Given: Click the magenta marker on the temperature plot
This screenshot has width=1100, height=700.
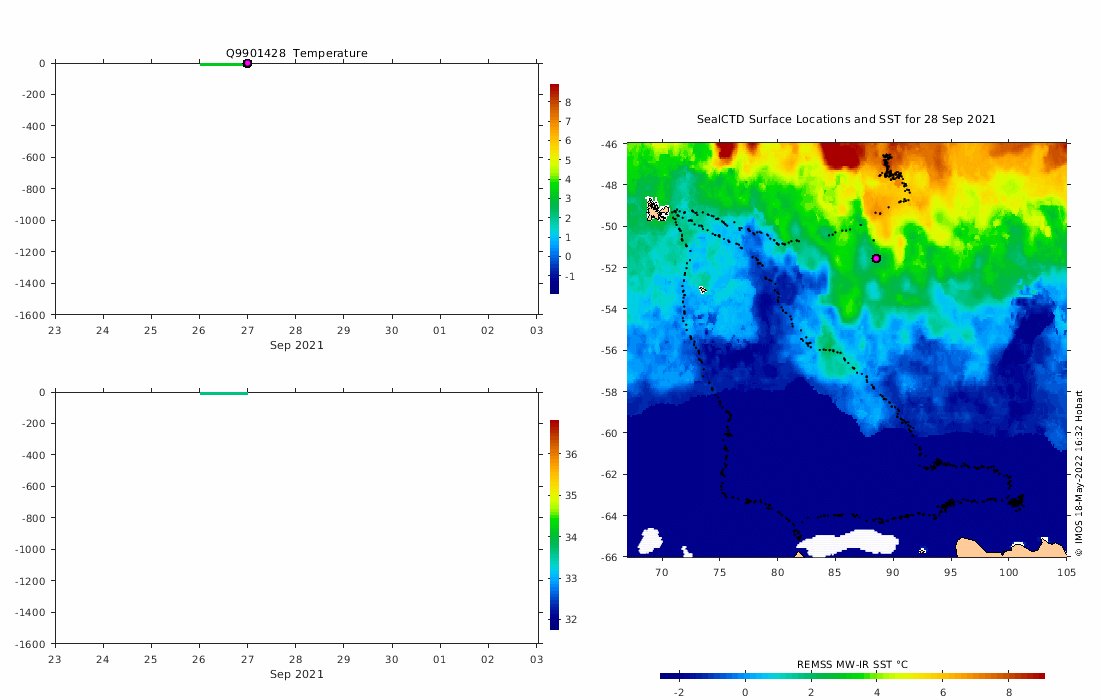Looking at the screenshot, I should tap(247, 64).
